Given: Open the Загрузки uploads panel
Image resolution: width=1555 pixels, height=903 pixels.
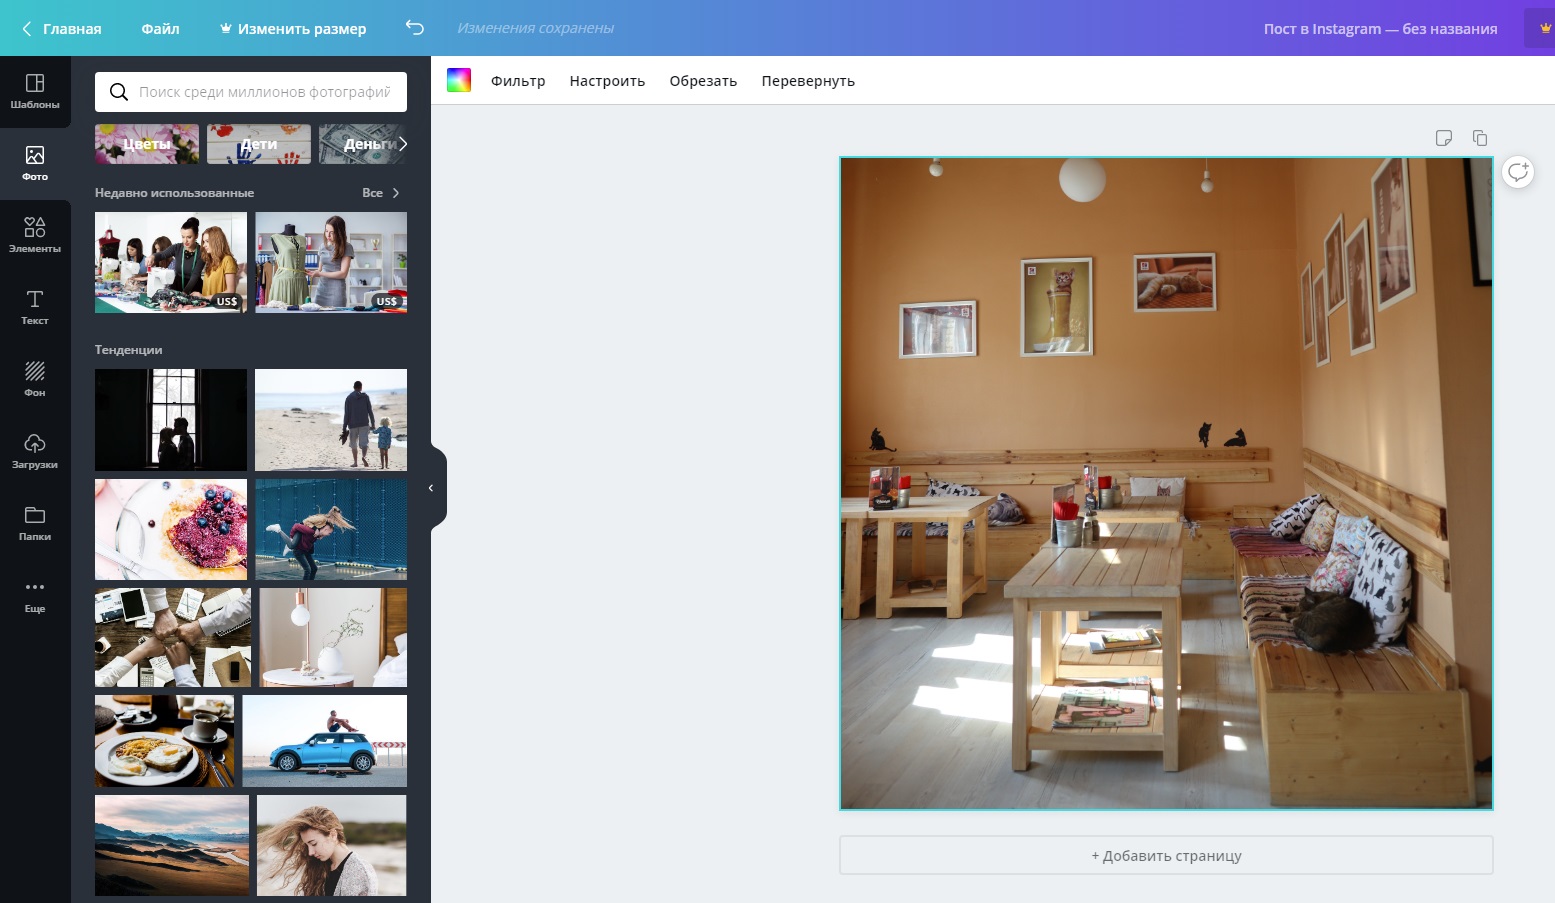Looking at the screenshot, I should pyautogui.click(x=35, y=451).
